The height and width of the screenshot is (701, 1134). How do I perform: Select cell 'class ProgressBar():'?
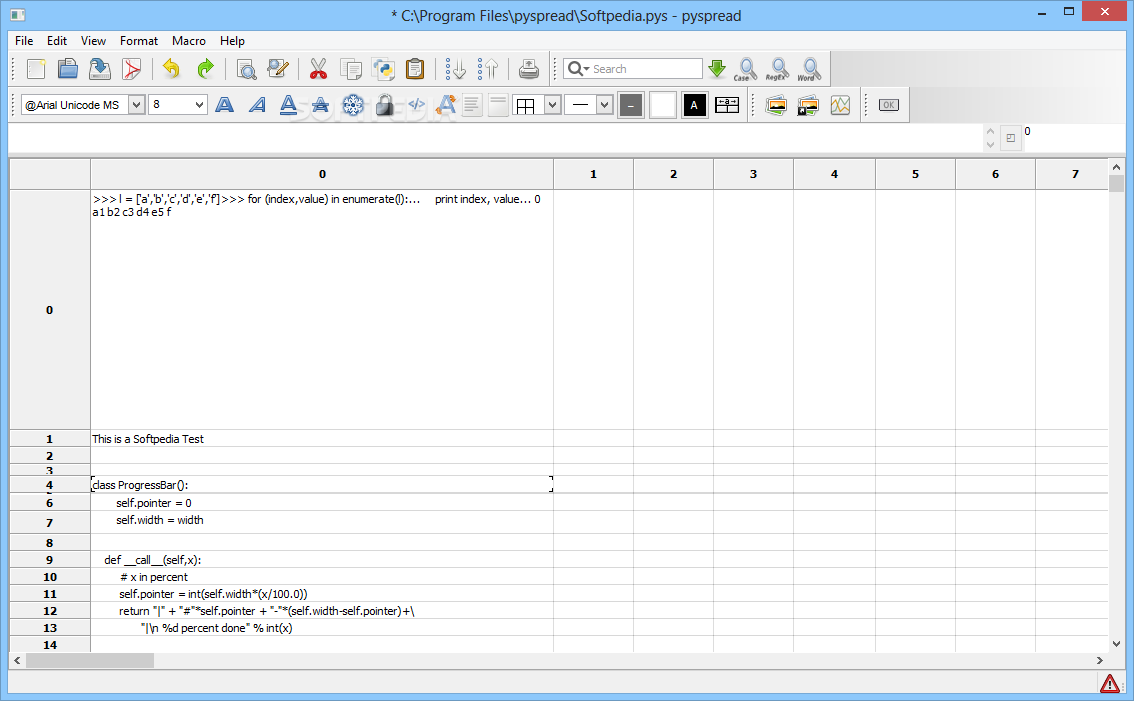pyautogui.click(x=322, y=485)
